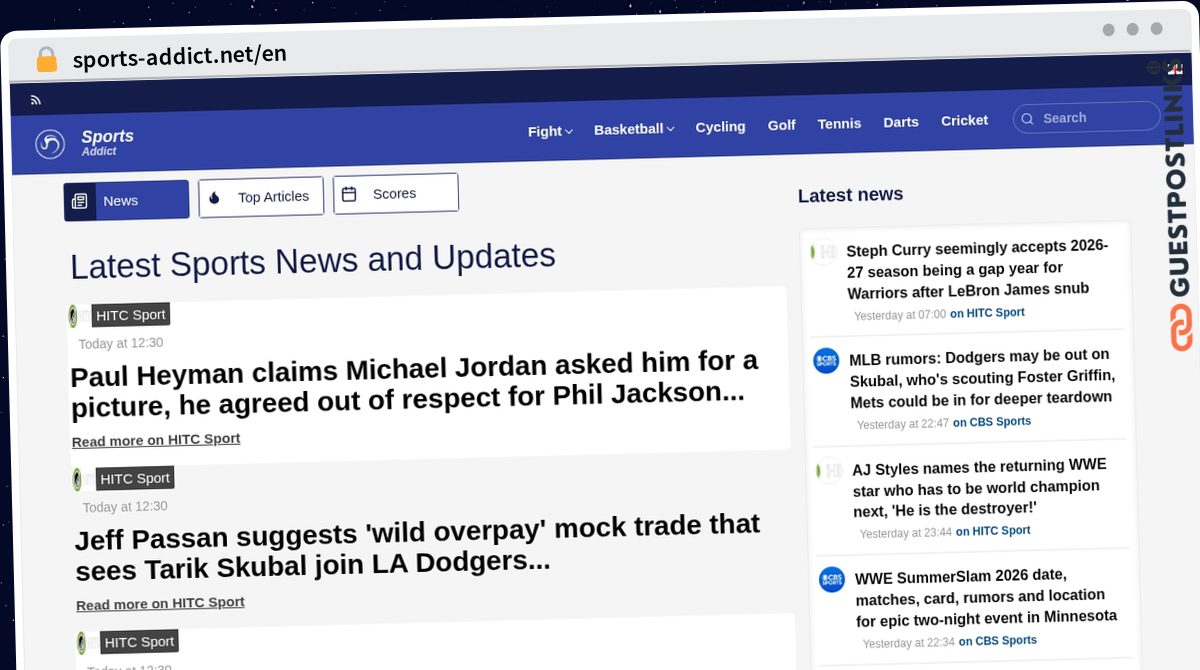Open Jeff Passan mock trade headline
The width and height of the screenshot is (1200, 670).
point(418,547)
